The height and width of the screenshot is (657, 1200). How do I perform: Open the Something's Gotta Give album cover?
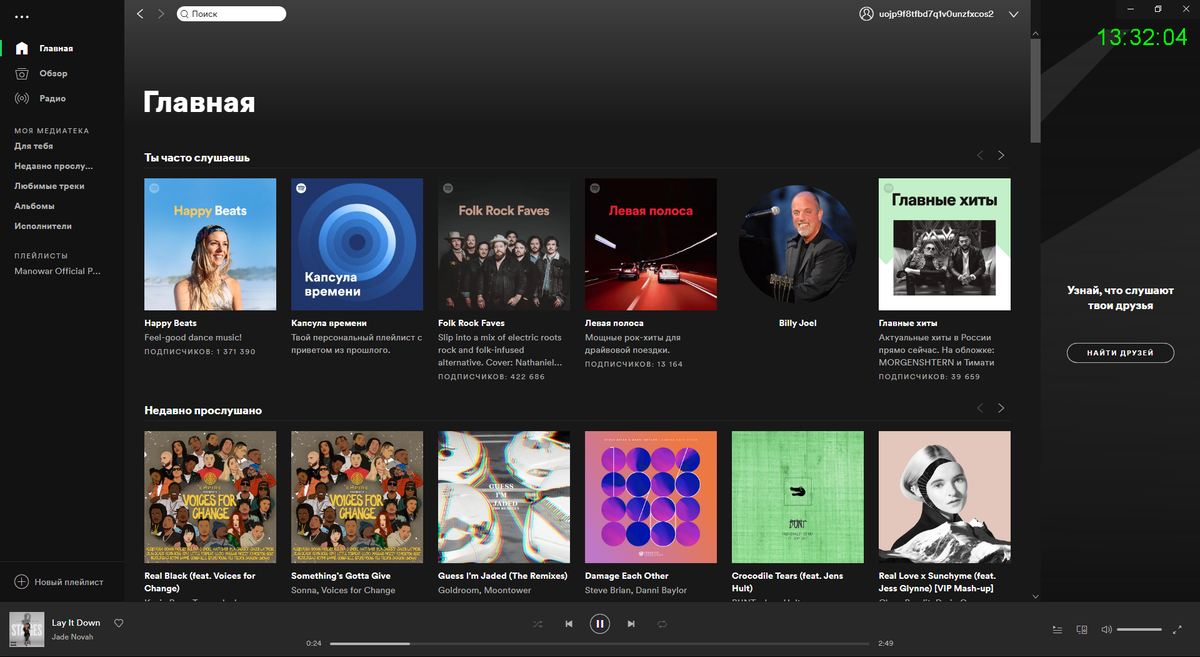coord(357,497)
